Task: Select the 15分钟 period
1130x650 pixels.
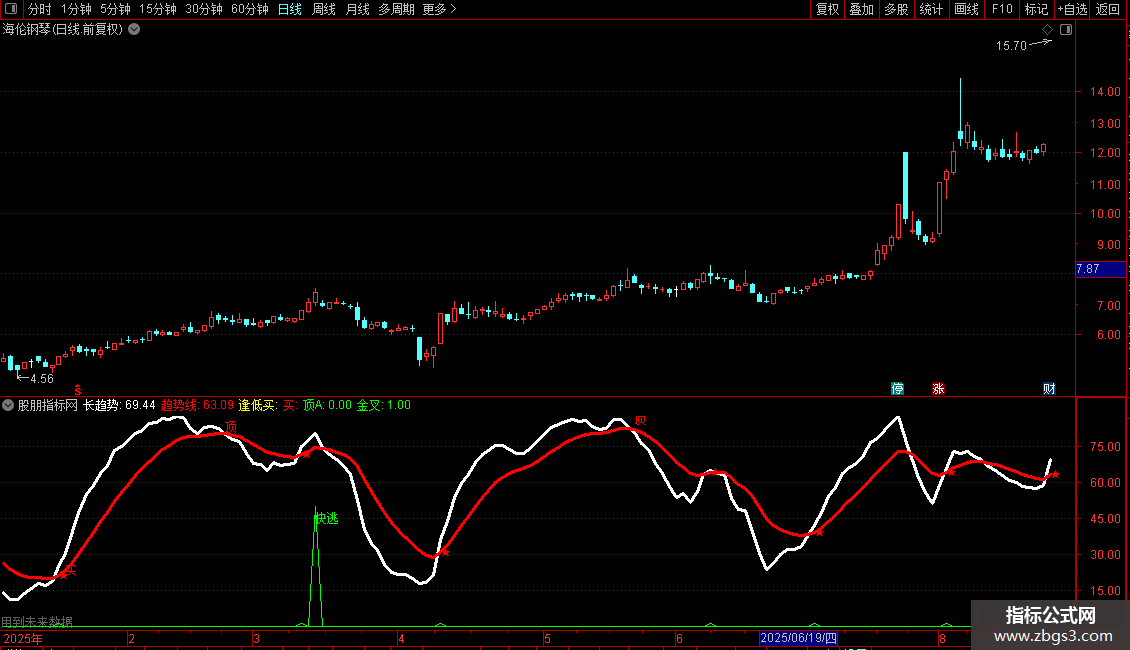Action: pos(158,9)
